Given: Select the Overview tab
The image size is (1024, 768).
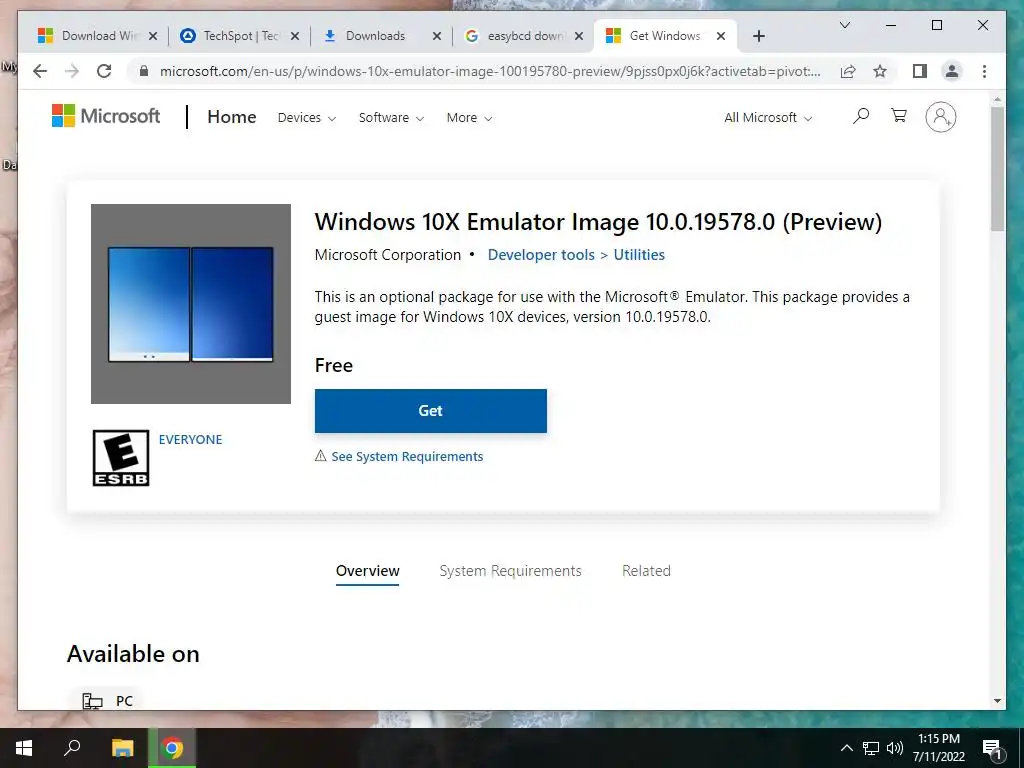Looking at the screenshot, I should click(368, 571).
